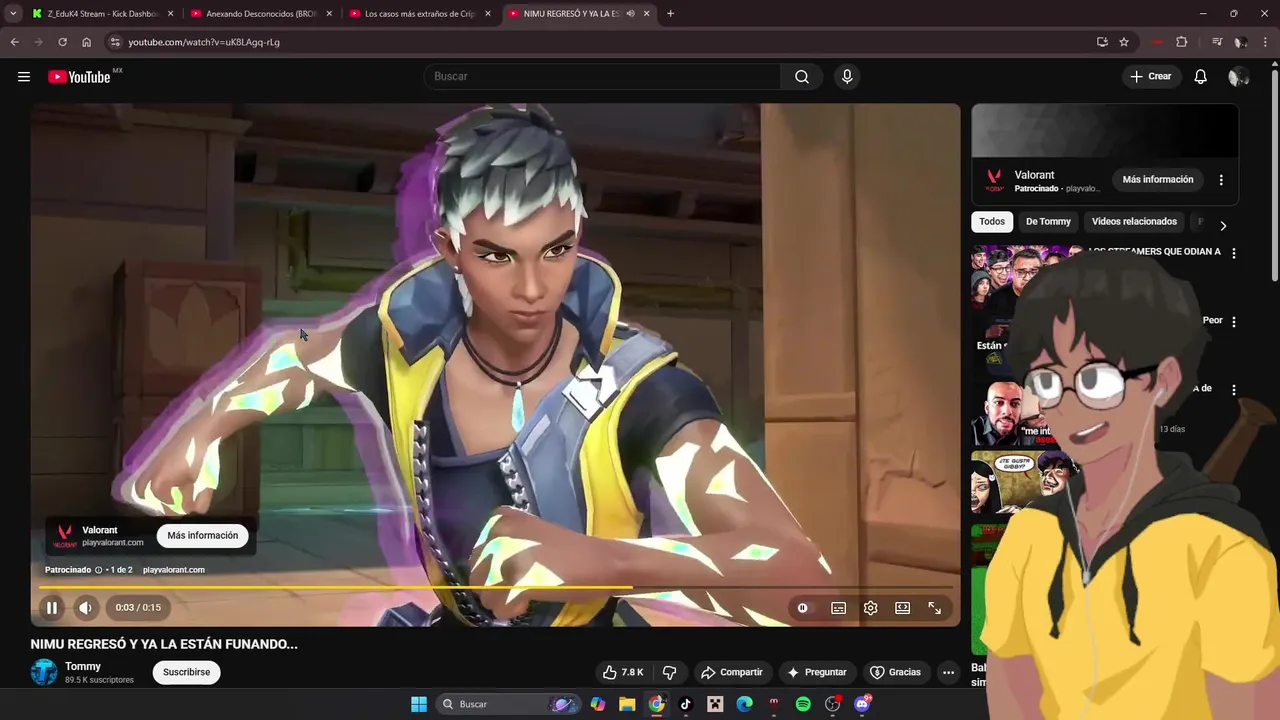Switch to Los casos más extraños tab
1280x720 pixels.
pyautogui.click(x=419, y=14)
